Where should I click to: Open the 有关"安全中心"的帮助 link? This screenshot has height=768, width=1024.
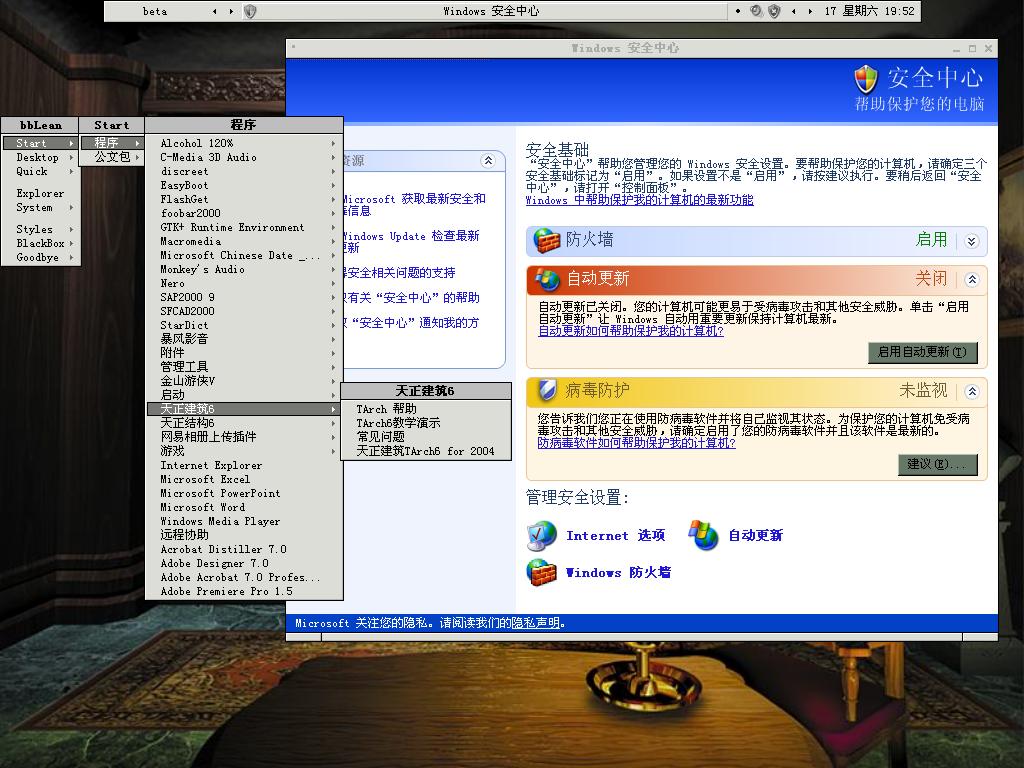pos(412,298)
